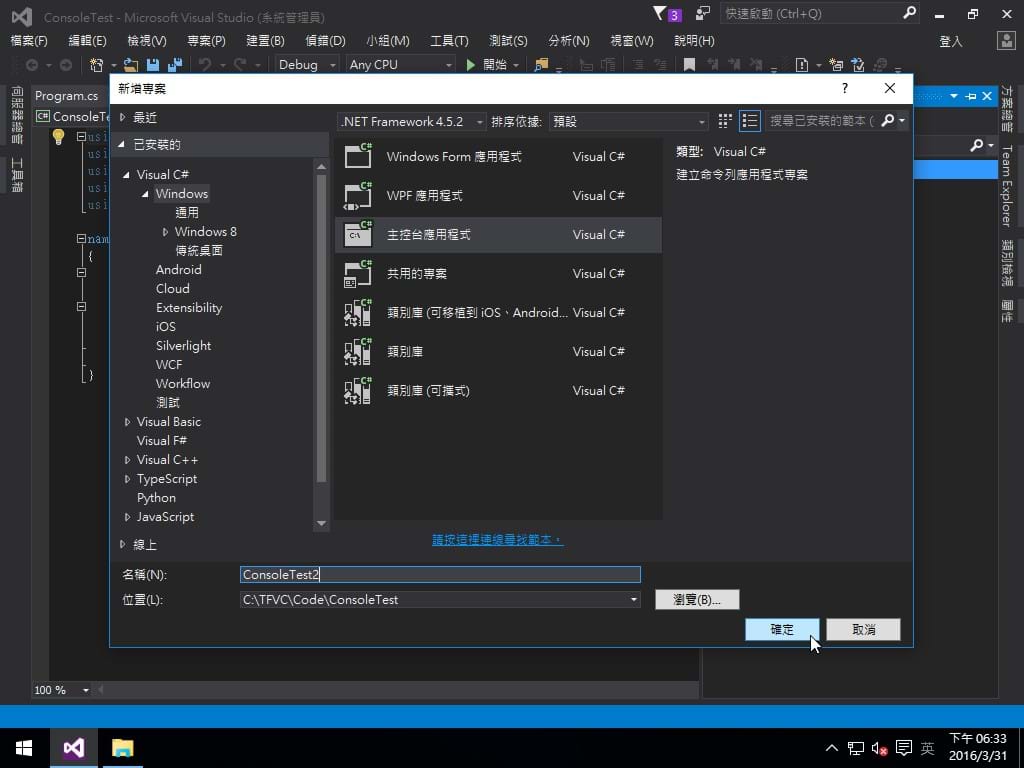Expand the Visual Basic tree node
The width and height of the screenshot is (1024, 768).
coord(127,422)
